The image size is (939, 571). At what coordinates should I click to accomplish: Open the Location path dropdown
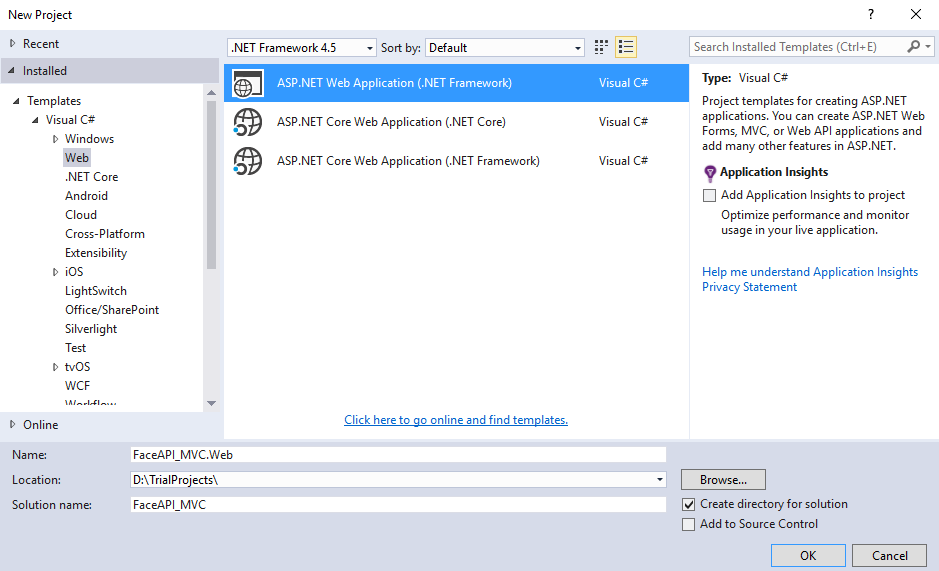click(x=659, y=480)
